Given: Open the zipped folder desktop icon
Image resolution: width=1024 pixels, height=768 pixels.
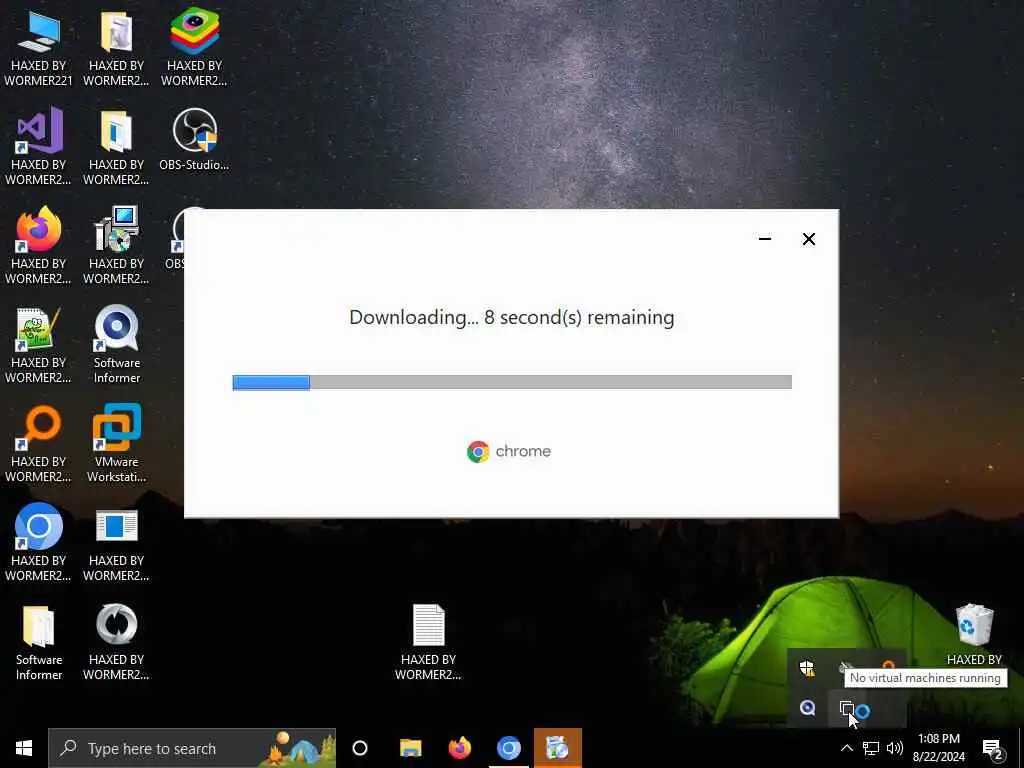Looking at the screenshot, I should [x=116, y=31].
